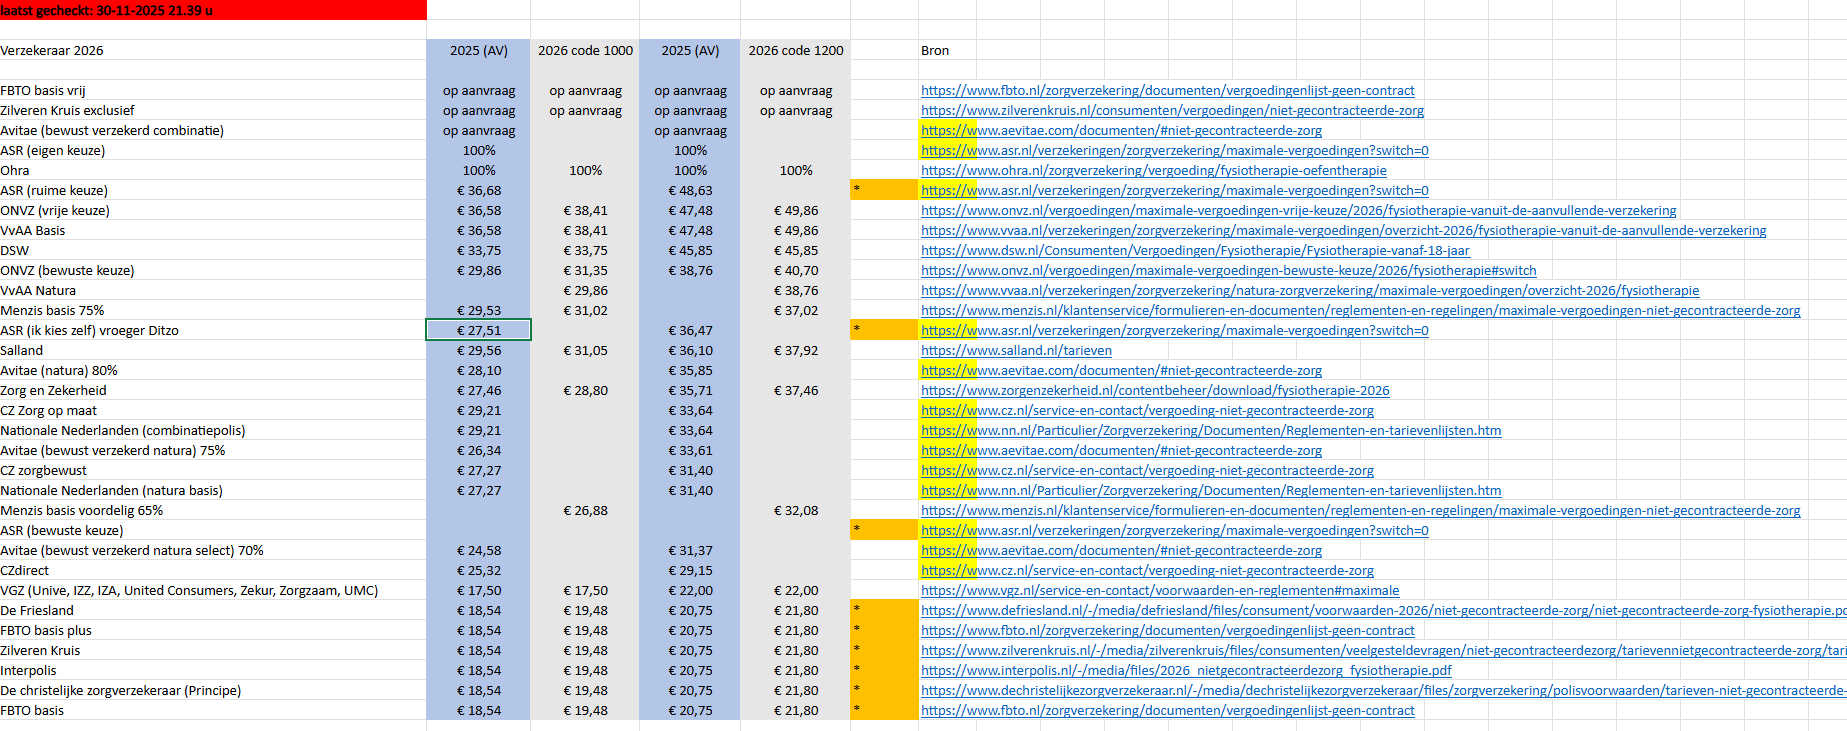Open the aevitae.com link for Avitae combinatie row
This screenshot has height=731, width=1847.
point(1121,131)
